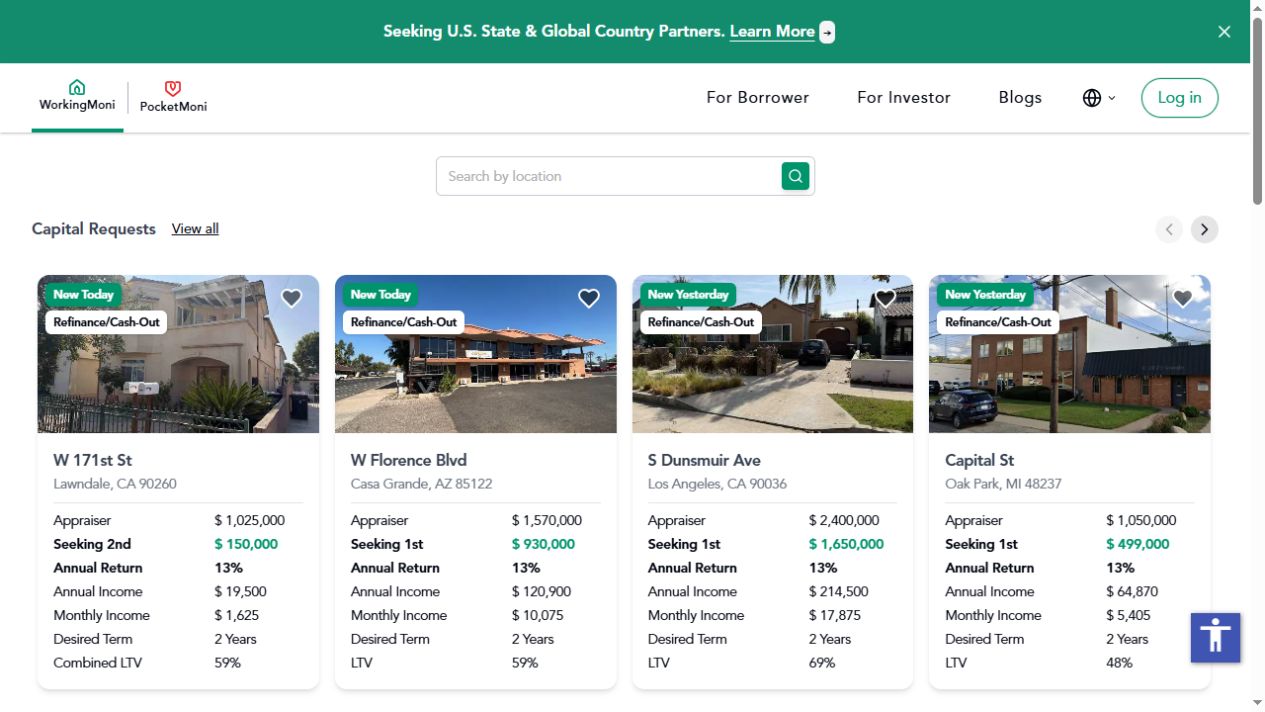Click the page vertical scrollbar
Viewport: 1265px width, 712px height.
tap(1257, 110)
